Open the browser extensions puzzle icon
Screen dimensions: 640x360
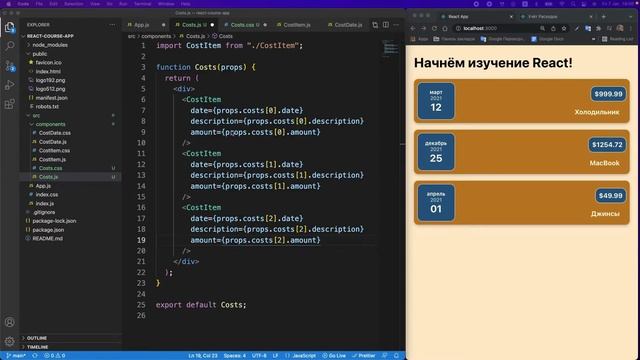click(x=598, y=28)
